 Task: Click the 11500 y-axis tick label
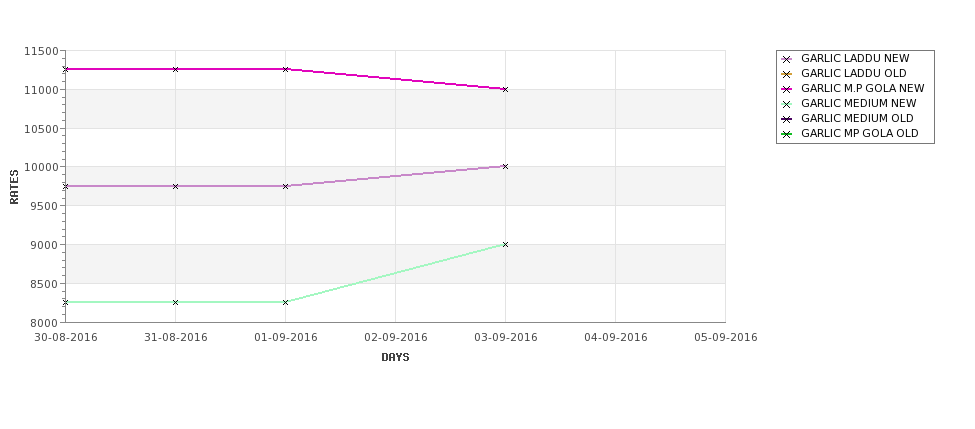coord(41,51)
